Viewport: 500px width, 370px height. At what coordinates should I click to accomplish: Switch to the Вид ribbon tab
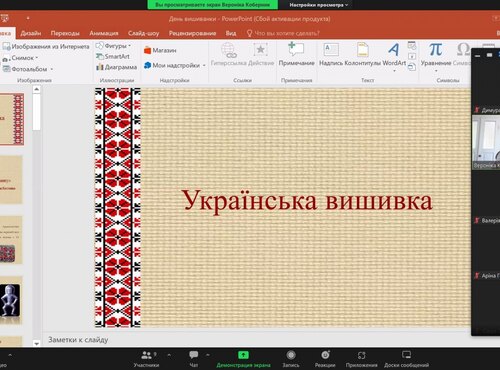(231, 33)
